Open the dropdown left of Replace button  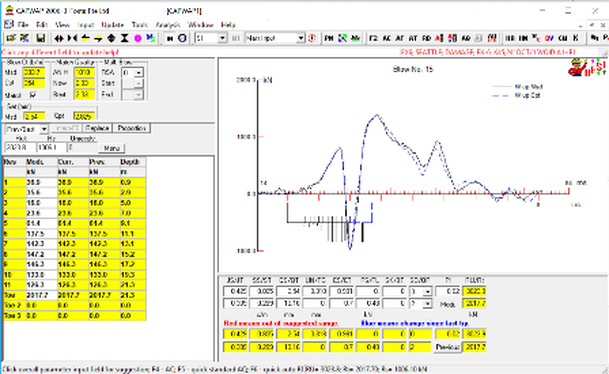pos(44,129)
